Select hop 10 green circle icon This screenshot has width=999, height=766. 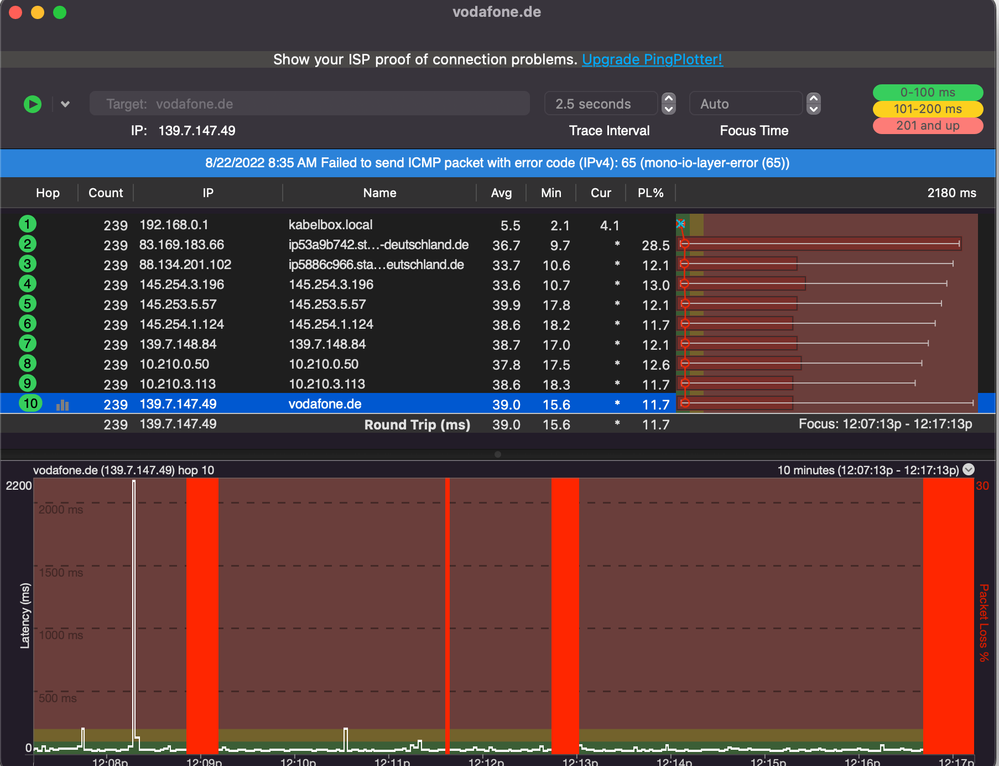[30, 403]
